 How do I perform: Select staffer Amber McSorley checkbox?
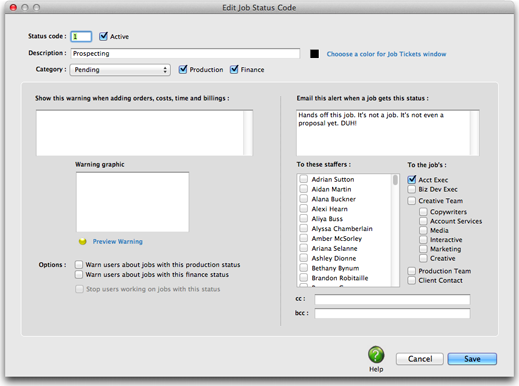[303, 238]
